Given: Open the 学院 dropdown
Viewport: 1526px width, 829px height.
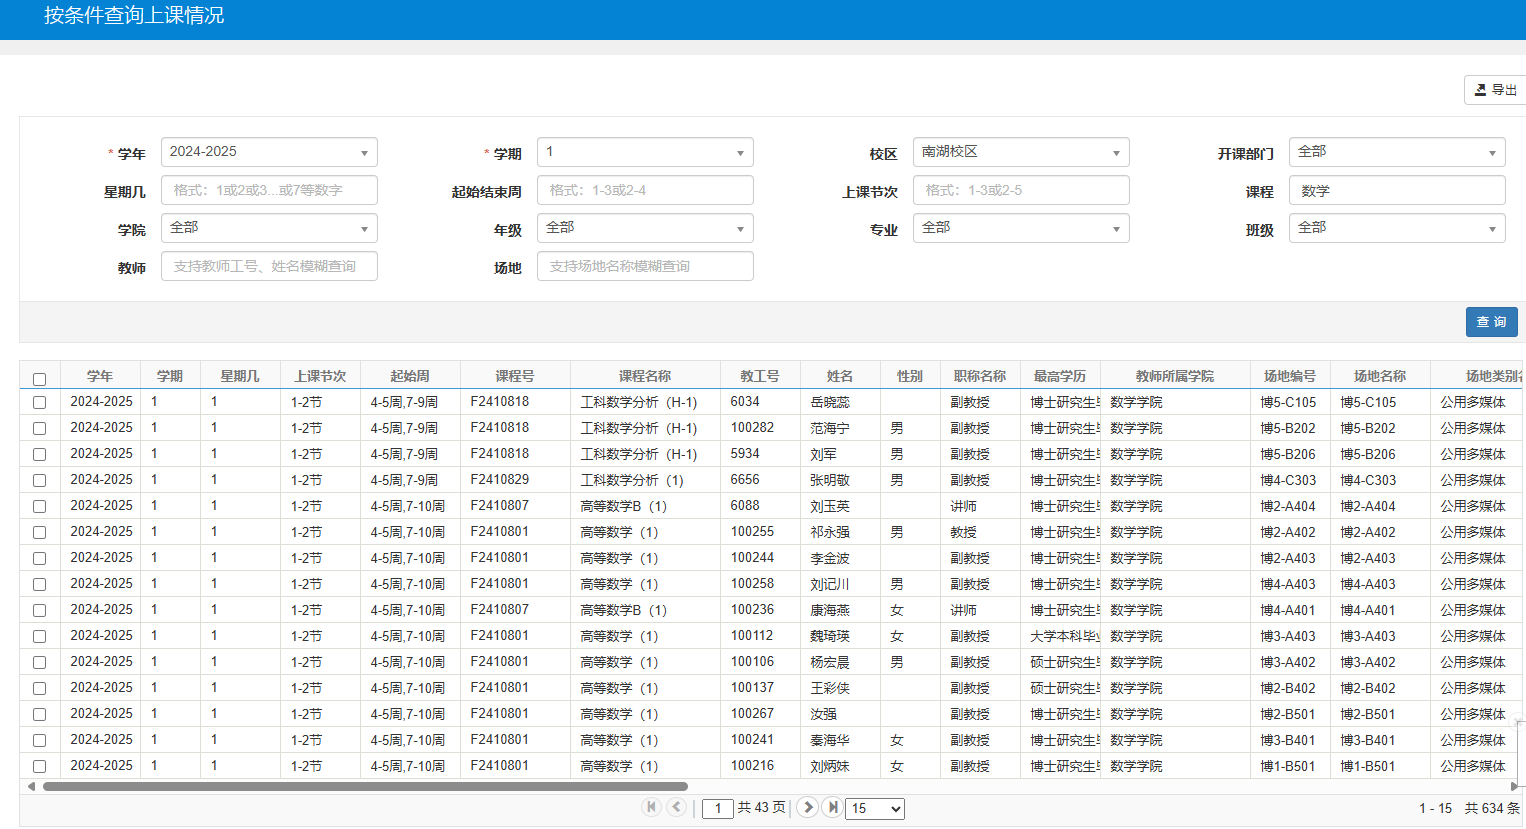Looking at the screenshot, I should [269, 228].
